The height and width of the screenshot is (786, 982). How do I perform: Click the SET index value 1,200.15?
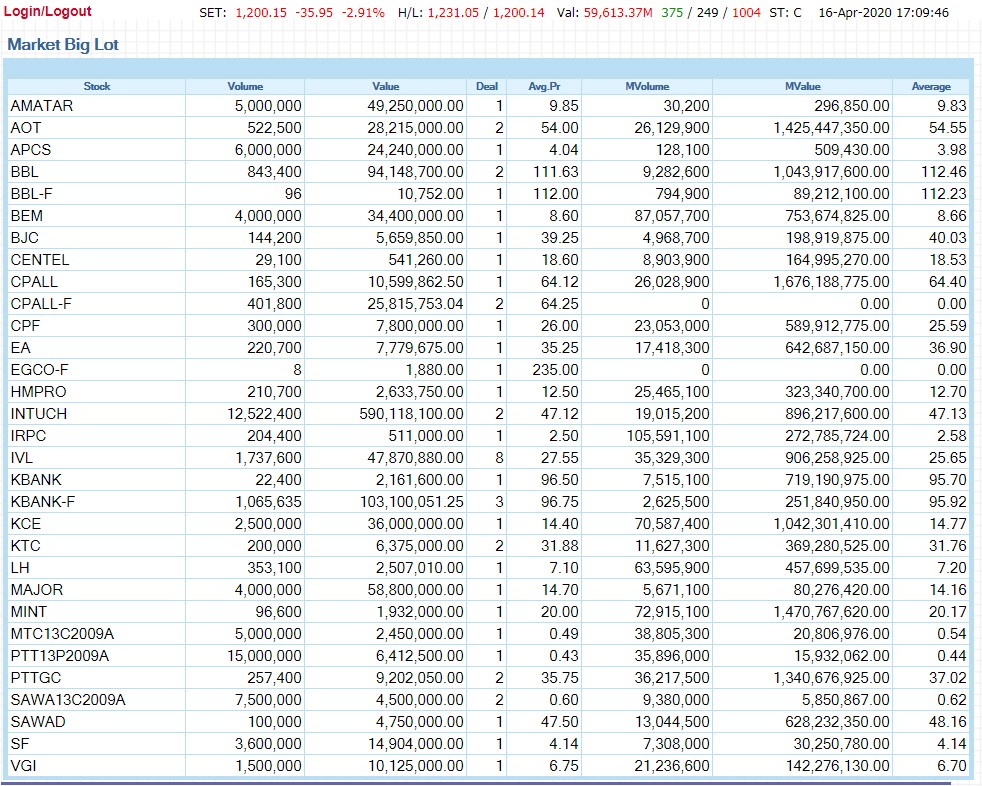click(261, 13)
